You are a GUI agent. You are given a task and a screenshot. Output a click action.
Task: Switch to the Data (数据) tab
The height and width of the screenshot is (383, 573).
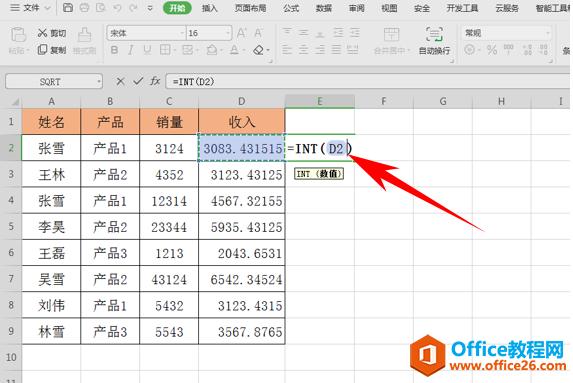click(324, 8)
